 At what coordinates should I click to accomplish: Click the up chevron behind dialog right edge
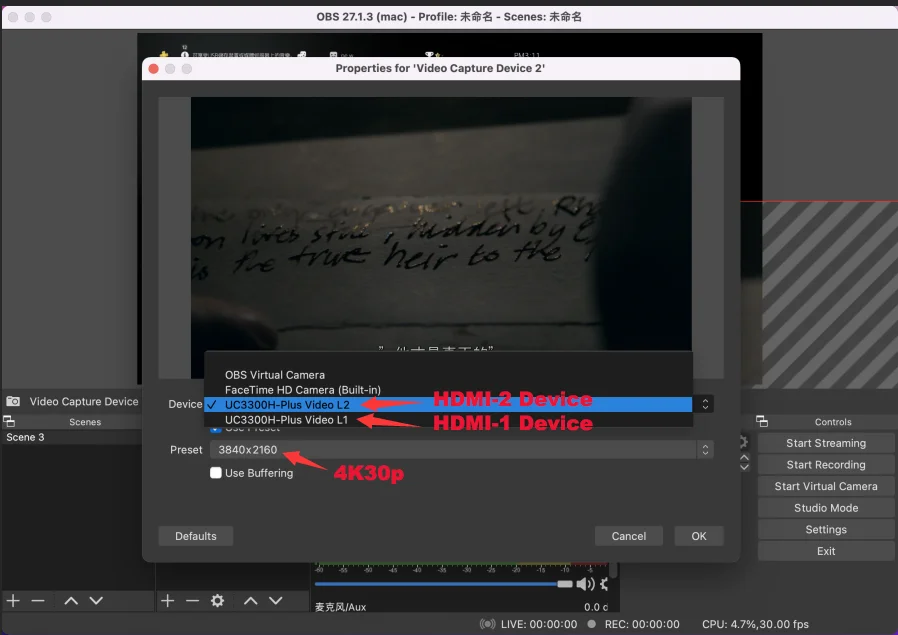pyautogui.click(x=745, y=457)
